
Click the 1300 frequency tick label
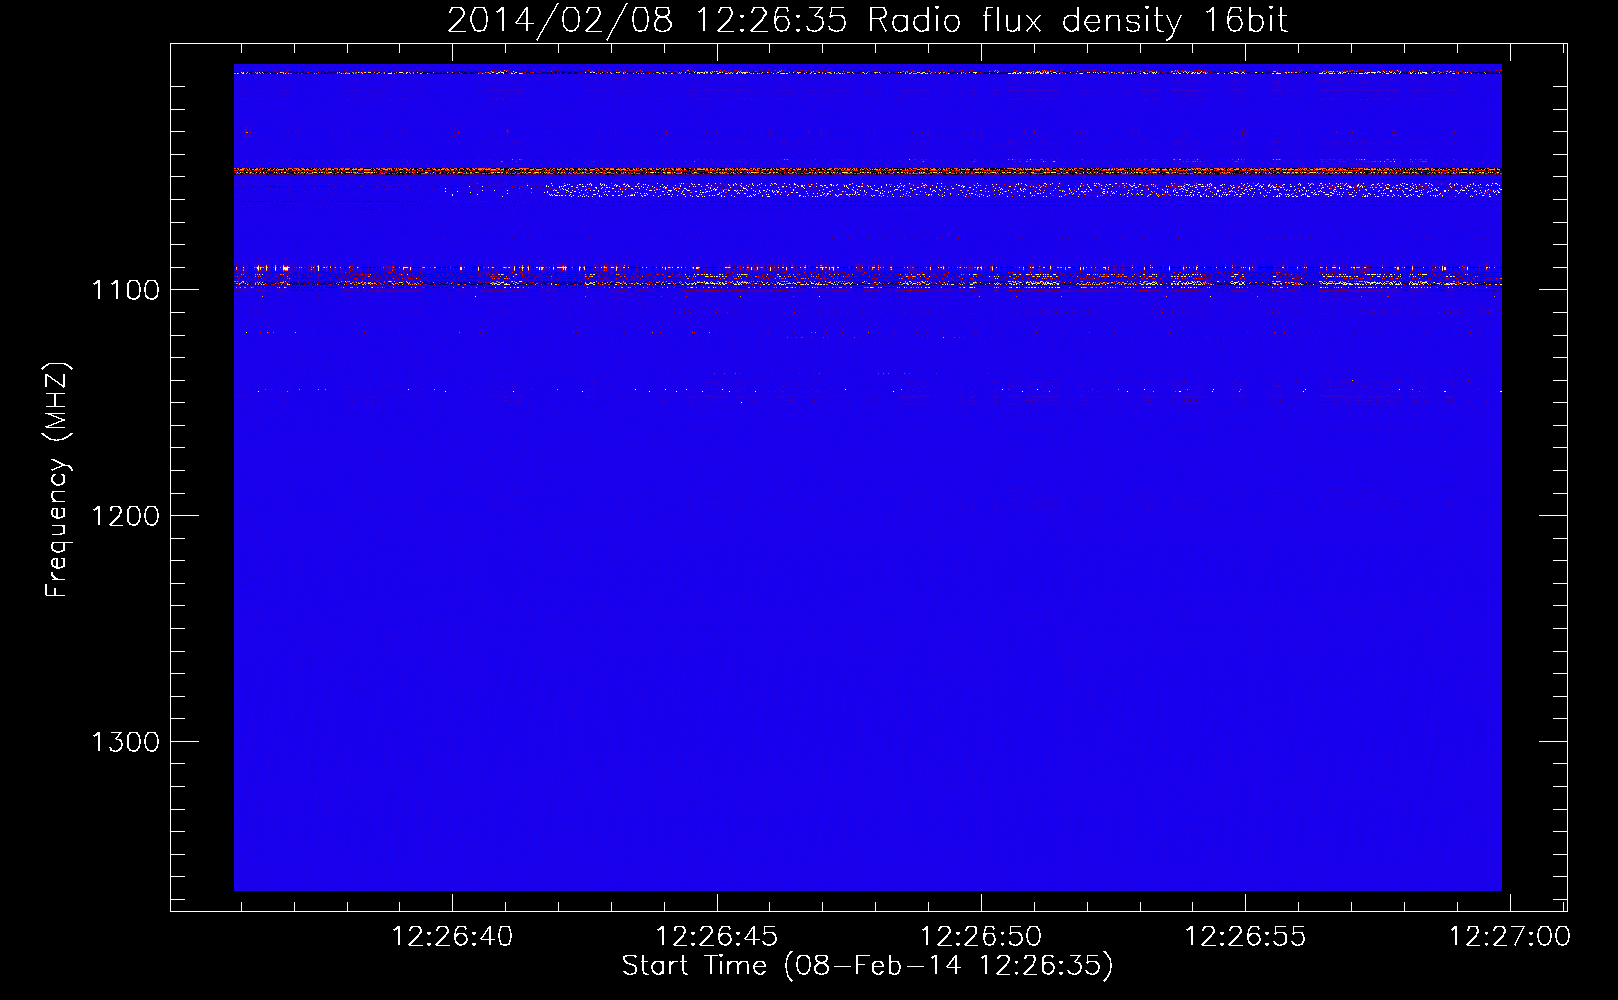pyautogui.click(x=125, y=742)
